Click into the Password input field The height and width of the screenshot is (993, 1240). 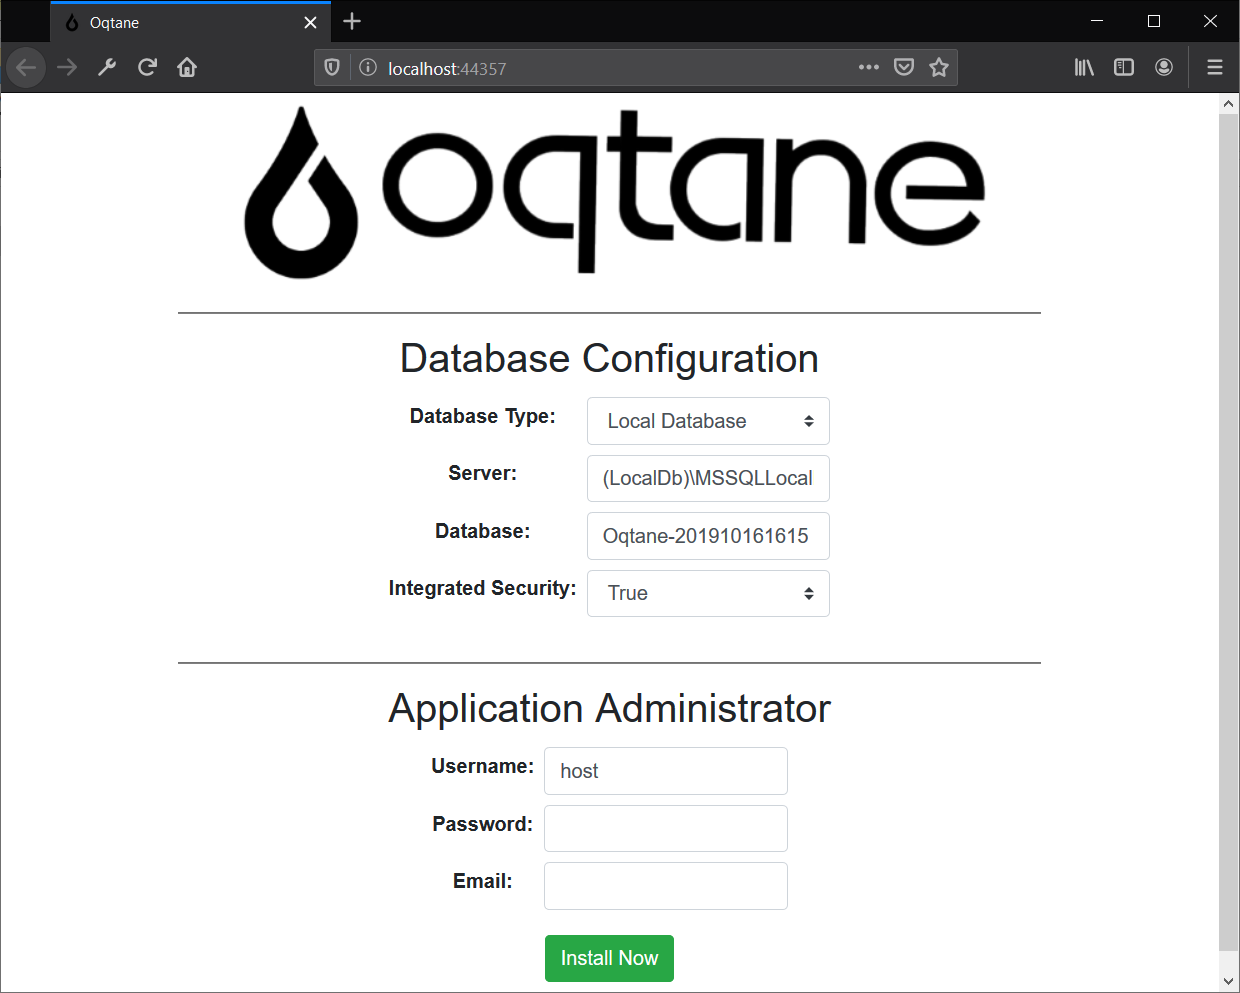coord(666,828)
